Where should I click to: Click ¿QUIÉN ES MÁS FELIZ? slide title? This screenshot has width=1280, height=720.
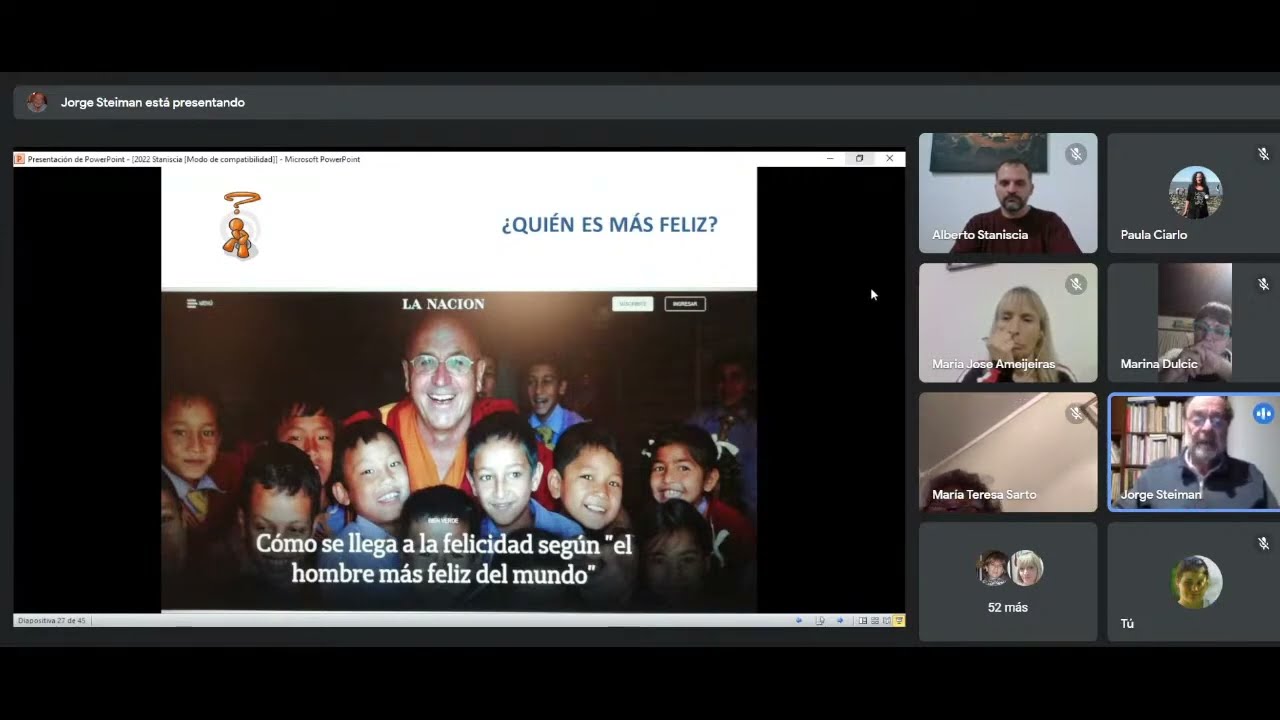[609, 225]
